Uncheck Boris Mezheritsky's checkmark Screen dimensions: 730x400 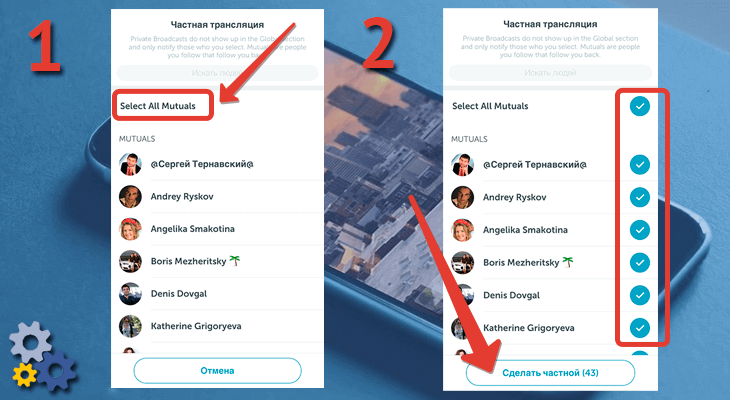coord(640,262)
